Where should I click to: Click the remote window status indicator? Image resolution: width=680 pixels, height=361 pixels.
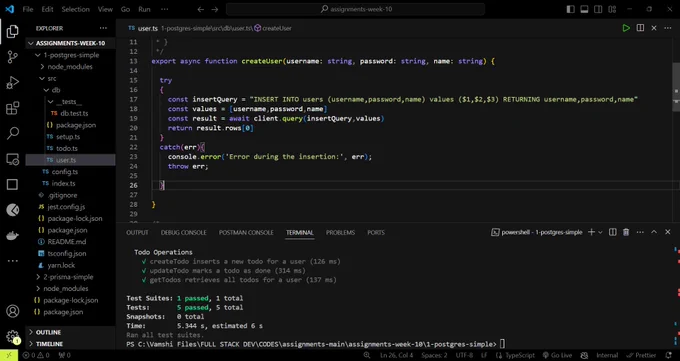(x=9, y=355)
